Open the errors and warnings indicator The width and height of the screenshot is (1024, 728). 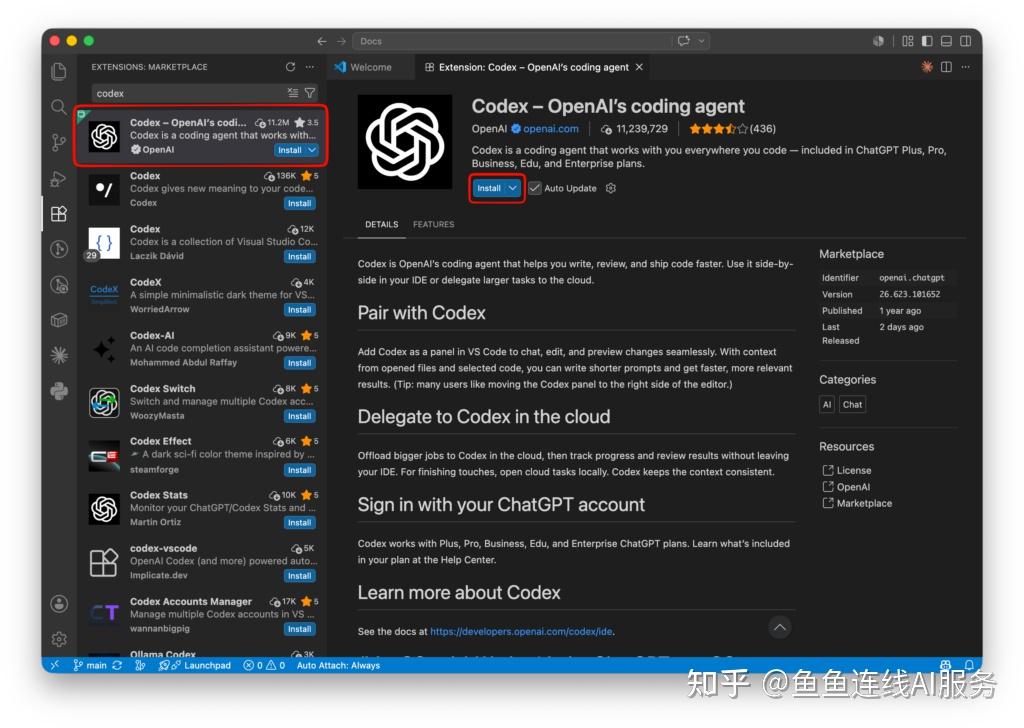pyautogui.click(x=264, y=665)
